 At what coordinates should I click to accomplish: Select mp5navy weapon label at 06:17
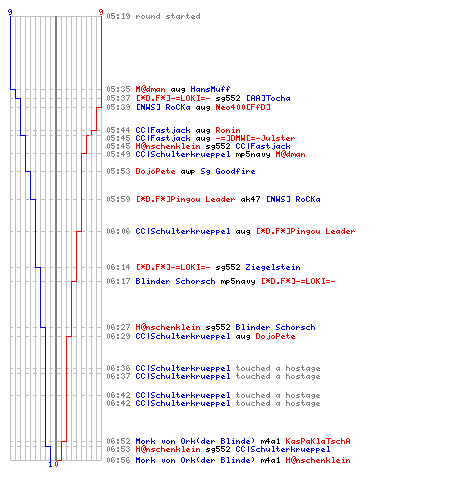click(x=238, y=281)
